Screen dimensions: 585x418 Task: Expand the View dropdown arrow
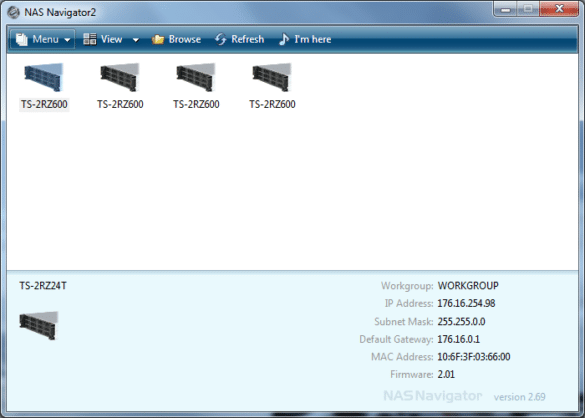pos(136,40)
